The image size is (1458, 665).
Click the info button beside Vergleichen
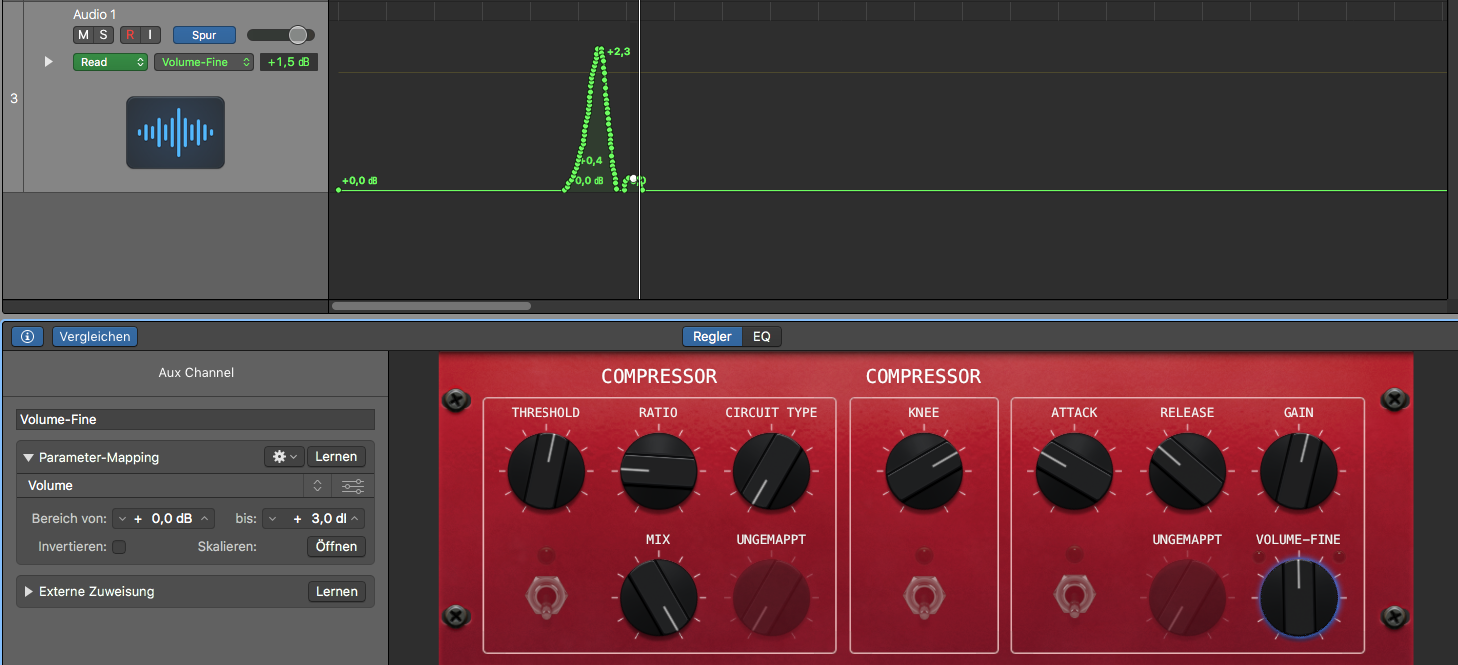coord(27,337)
